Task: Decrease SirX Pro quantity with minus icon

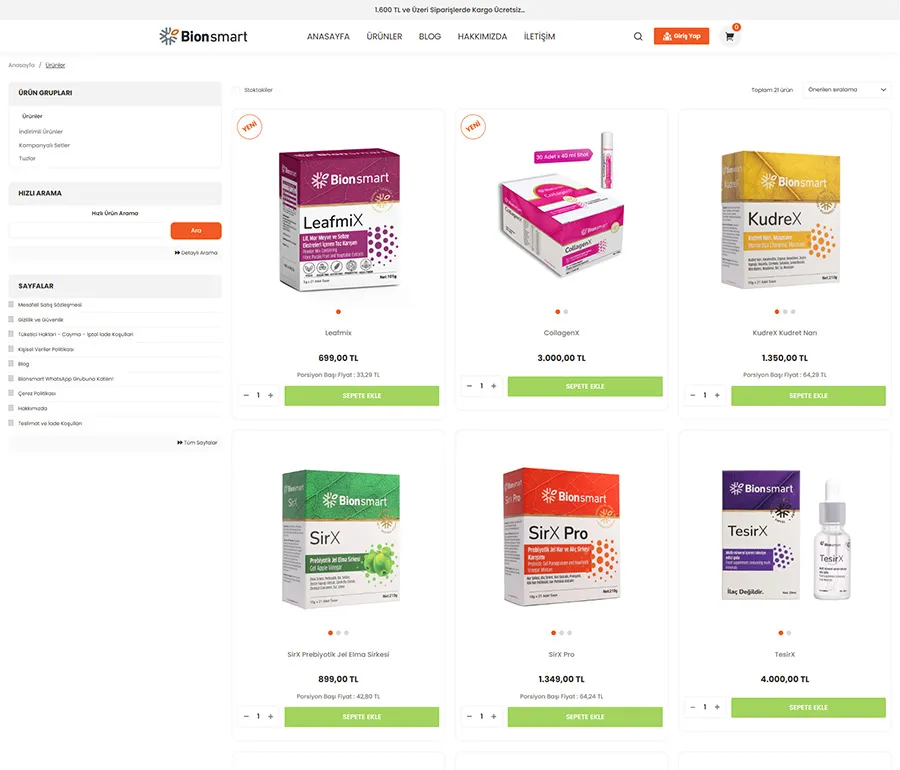Action: [470, 717]
